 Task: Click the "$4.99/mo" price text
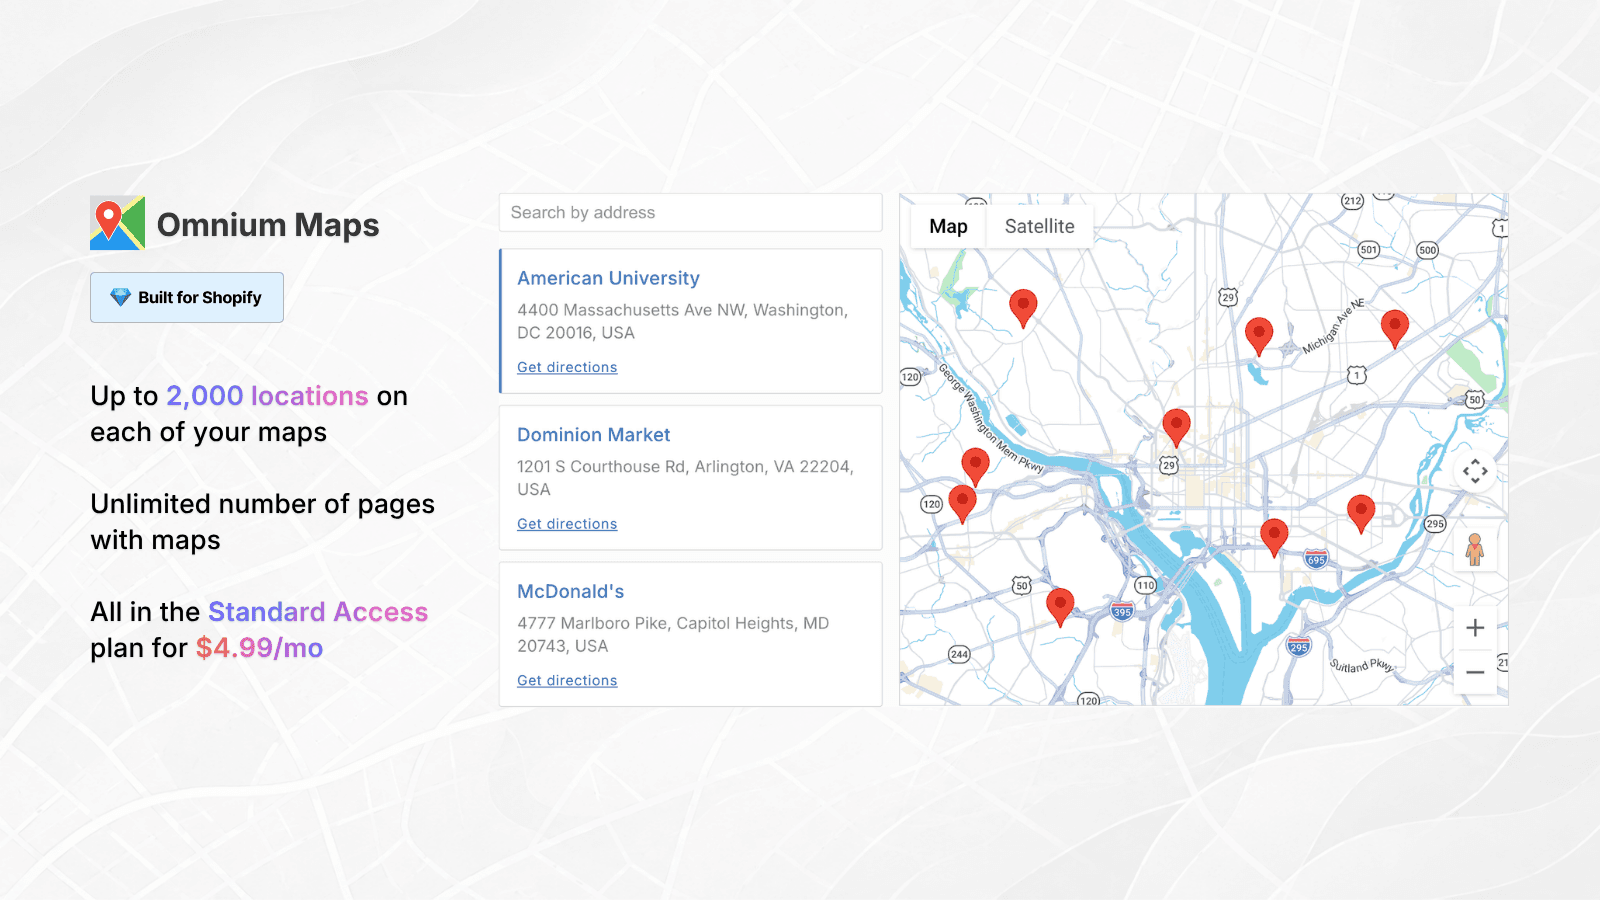coord(259,648)
